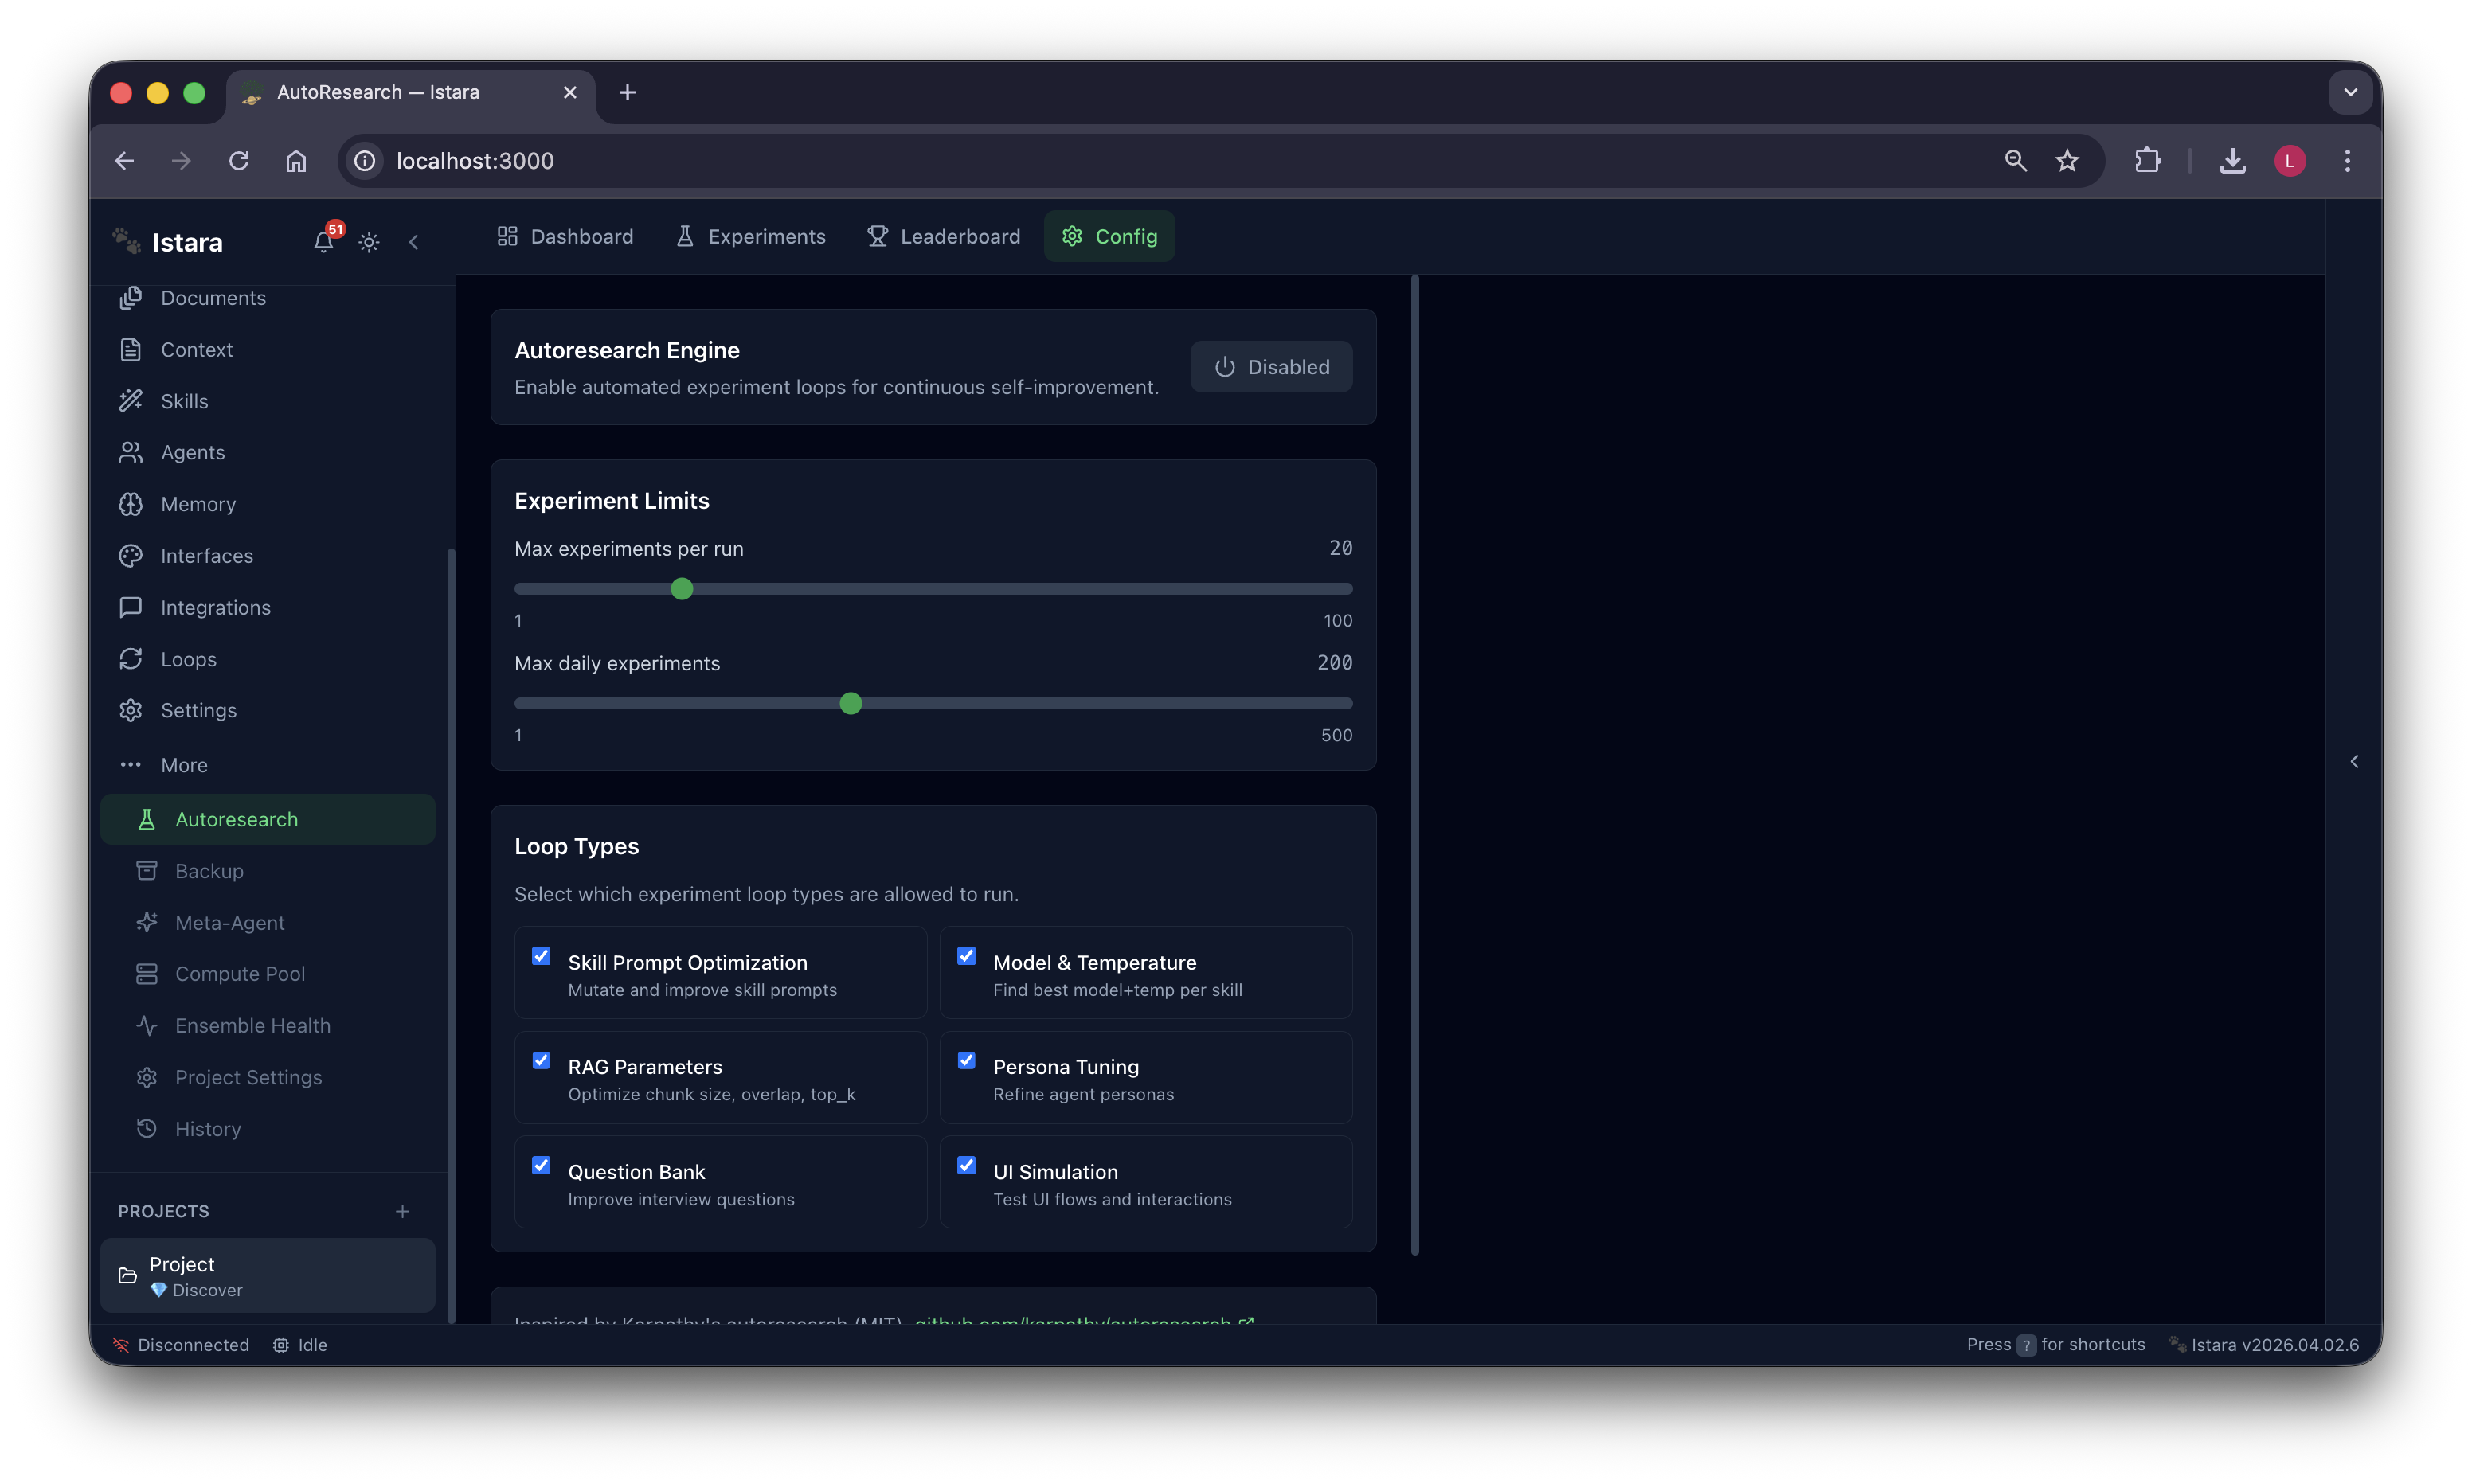2472x1484 pixels.
Task: Enable the Autoresearch Engine Disabled button
Action: tap(1271, 367)
